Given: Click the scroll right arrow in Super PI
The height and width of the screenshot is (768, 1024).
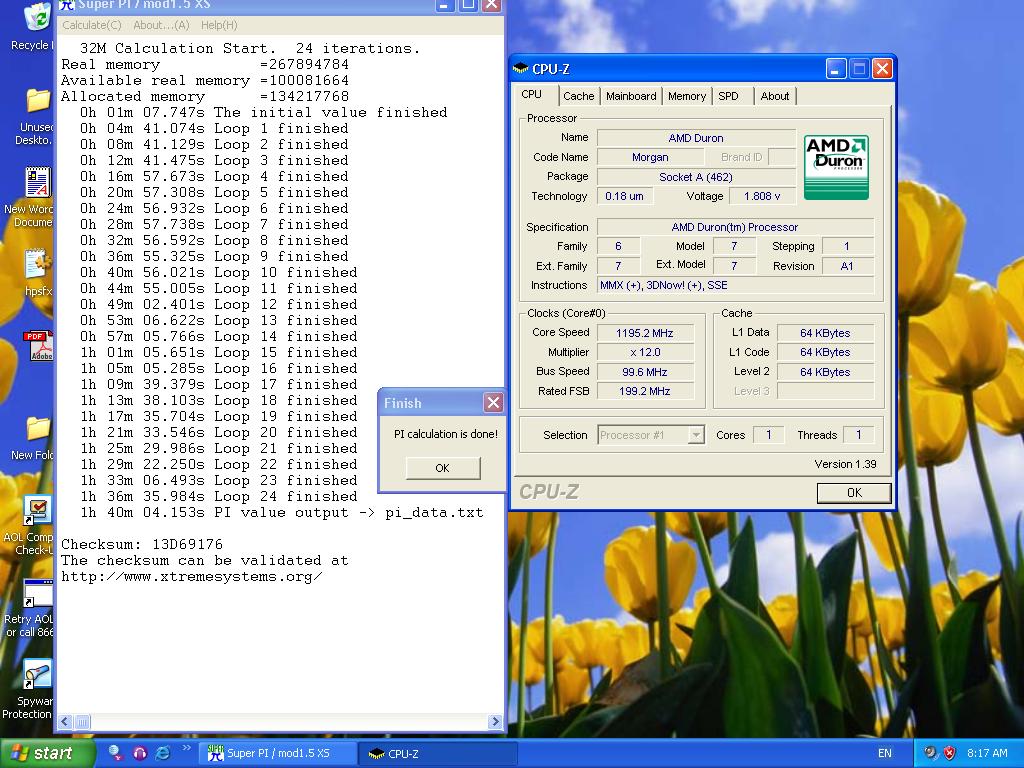Looking at the screenshot, I should click(x=495, y=722).
